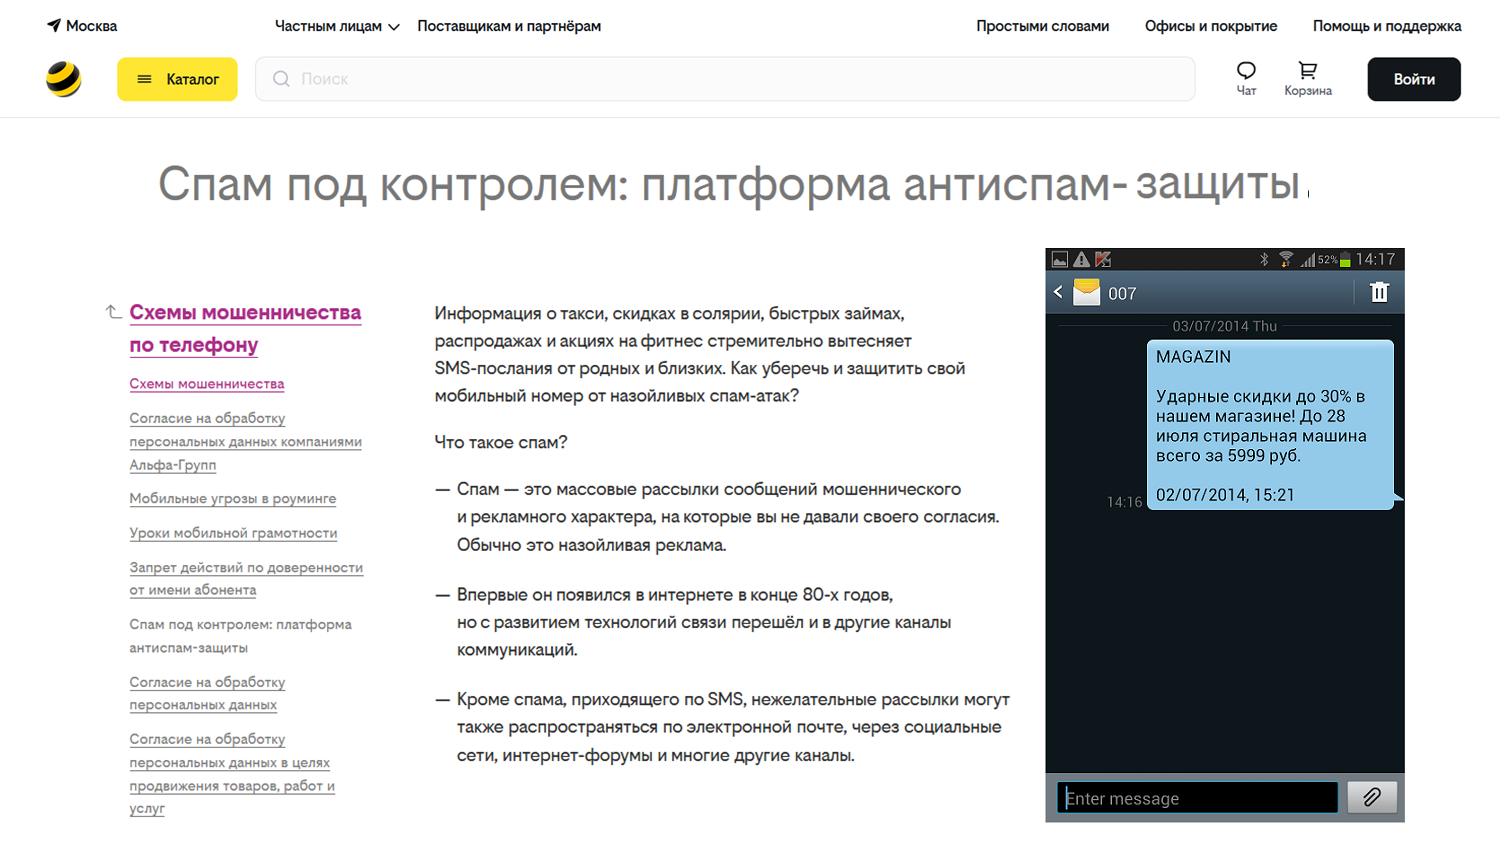Click the Bluetooth icon in phone status bar
Screen dimensions: 1500x844
pyautogui.click(x=1264, y=259)
